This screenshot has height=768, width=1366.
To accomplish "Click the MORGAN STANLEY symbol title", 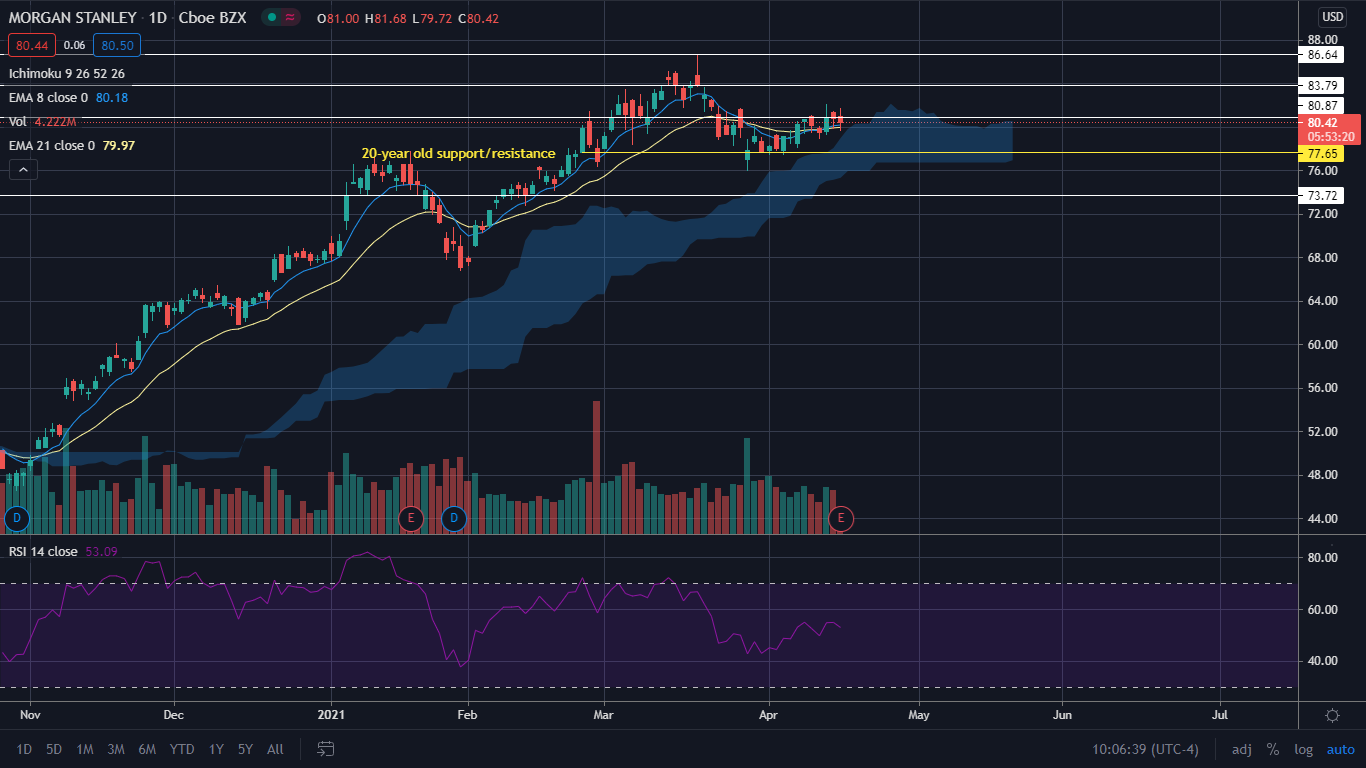I will (x=72, y=17).
